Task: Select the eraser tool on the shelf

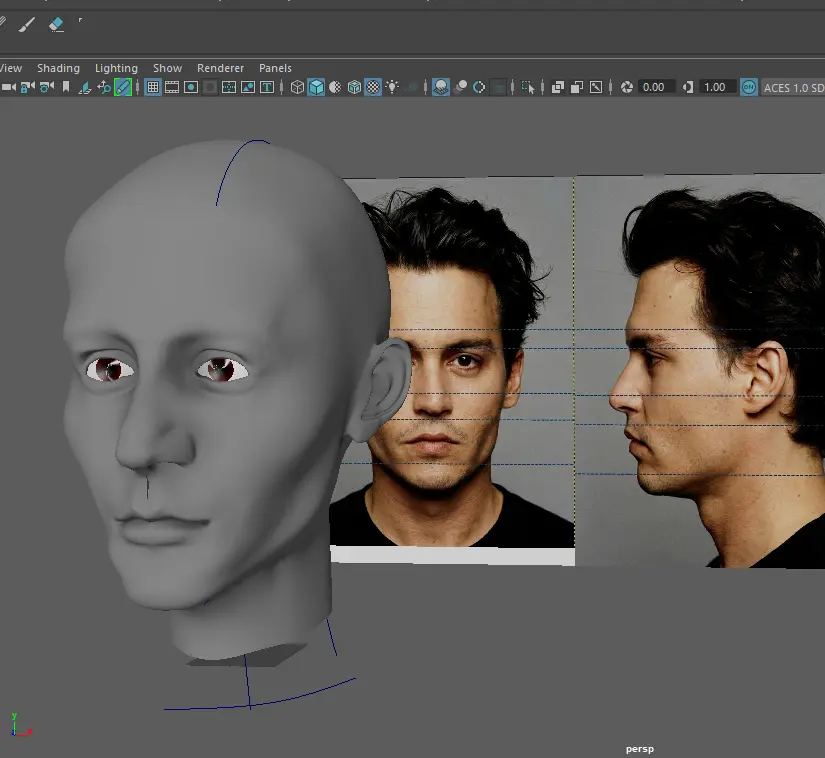Action: (x=56, y=23)
